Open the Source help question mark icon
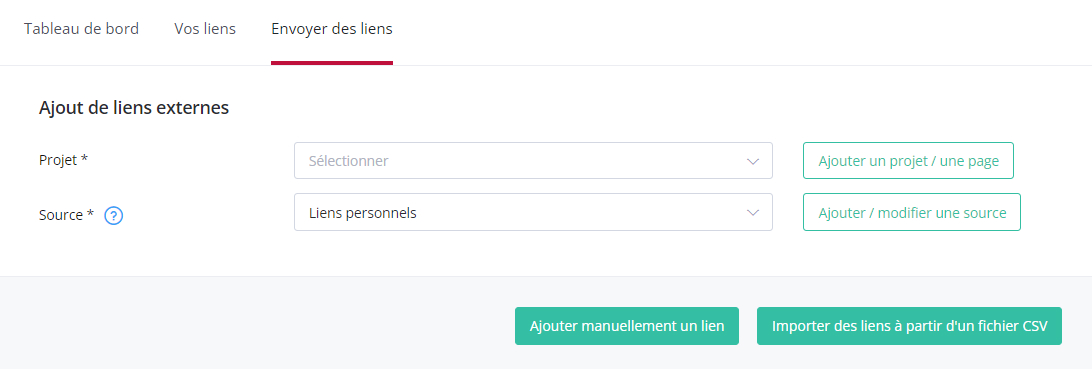Screen dimensions: 1092x369 coord(114,216)
